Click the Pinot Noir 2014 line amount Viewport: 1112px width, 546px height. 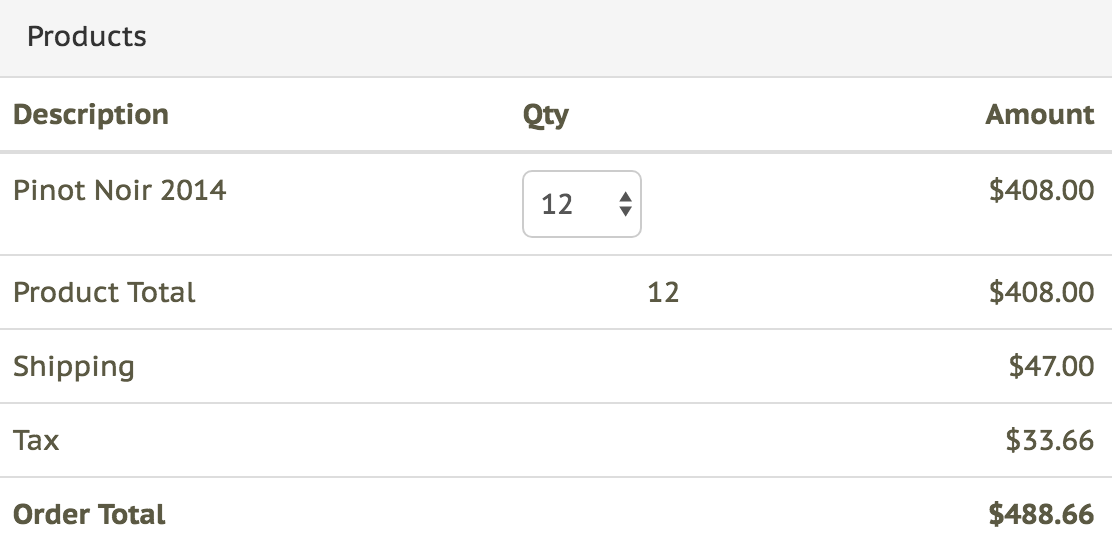1041,189
